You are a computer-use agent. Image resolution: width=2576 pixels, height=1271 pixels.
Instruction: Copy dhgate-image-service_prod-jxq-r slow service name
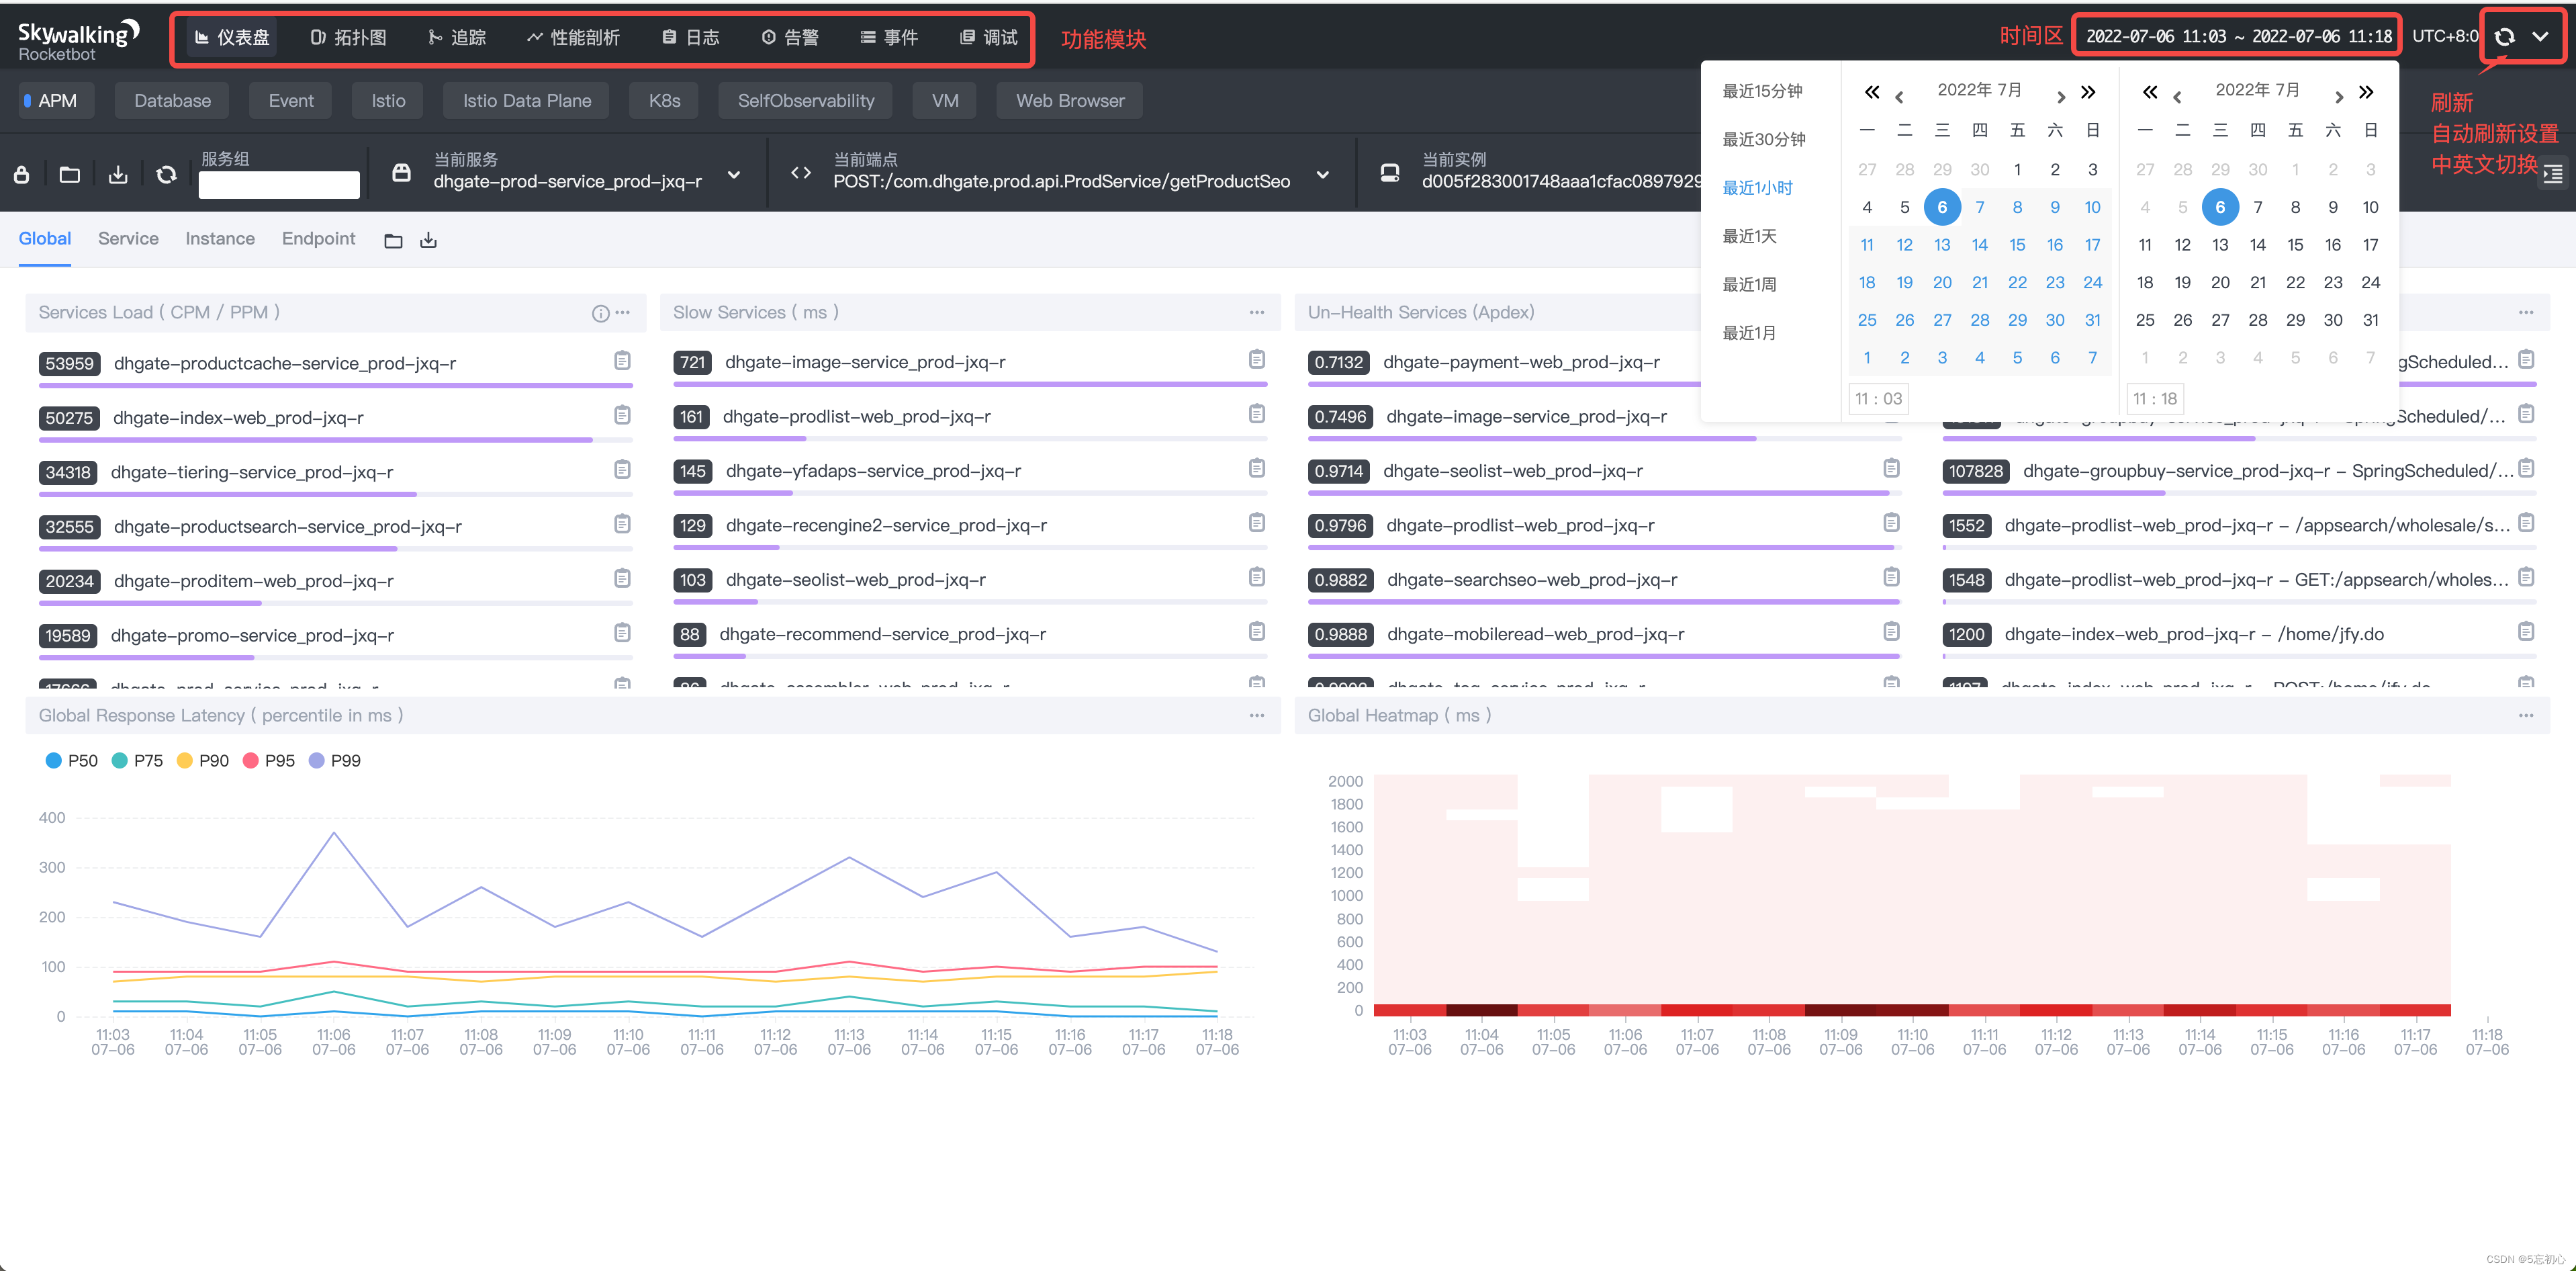(1257, 359)
